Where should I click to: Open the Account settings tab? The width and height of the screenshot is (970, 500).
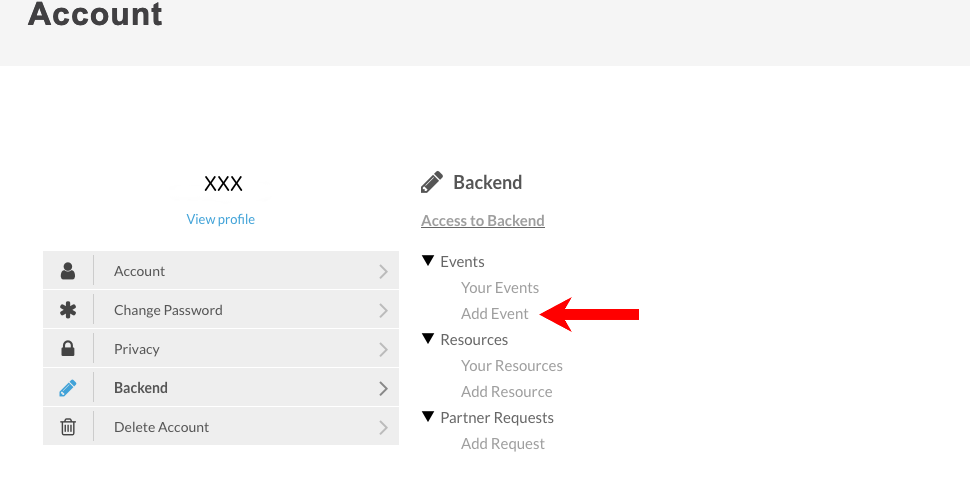[x=140, y=271]
